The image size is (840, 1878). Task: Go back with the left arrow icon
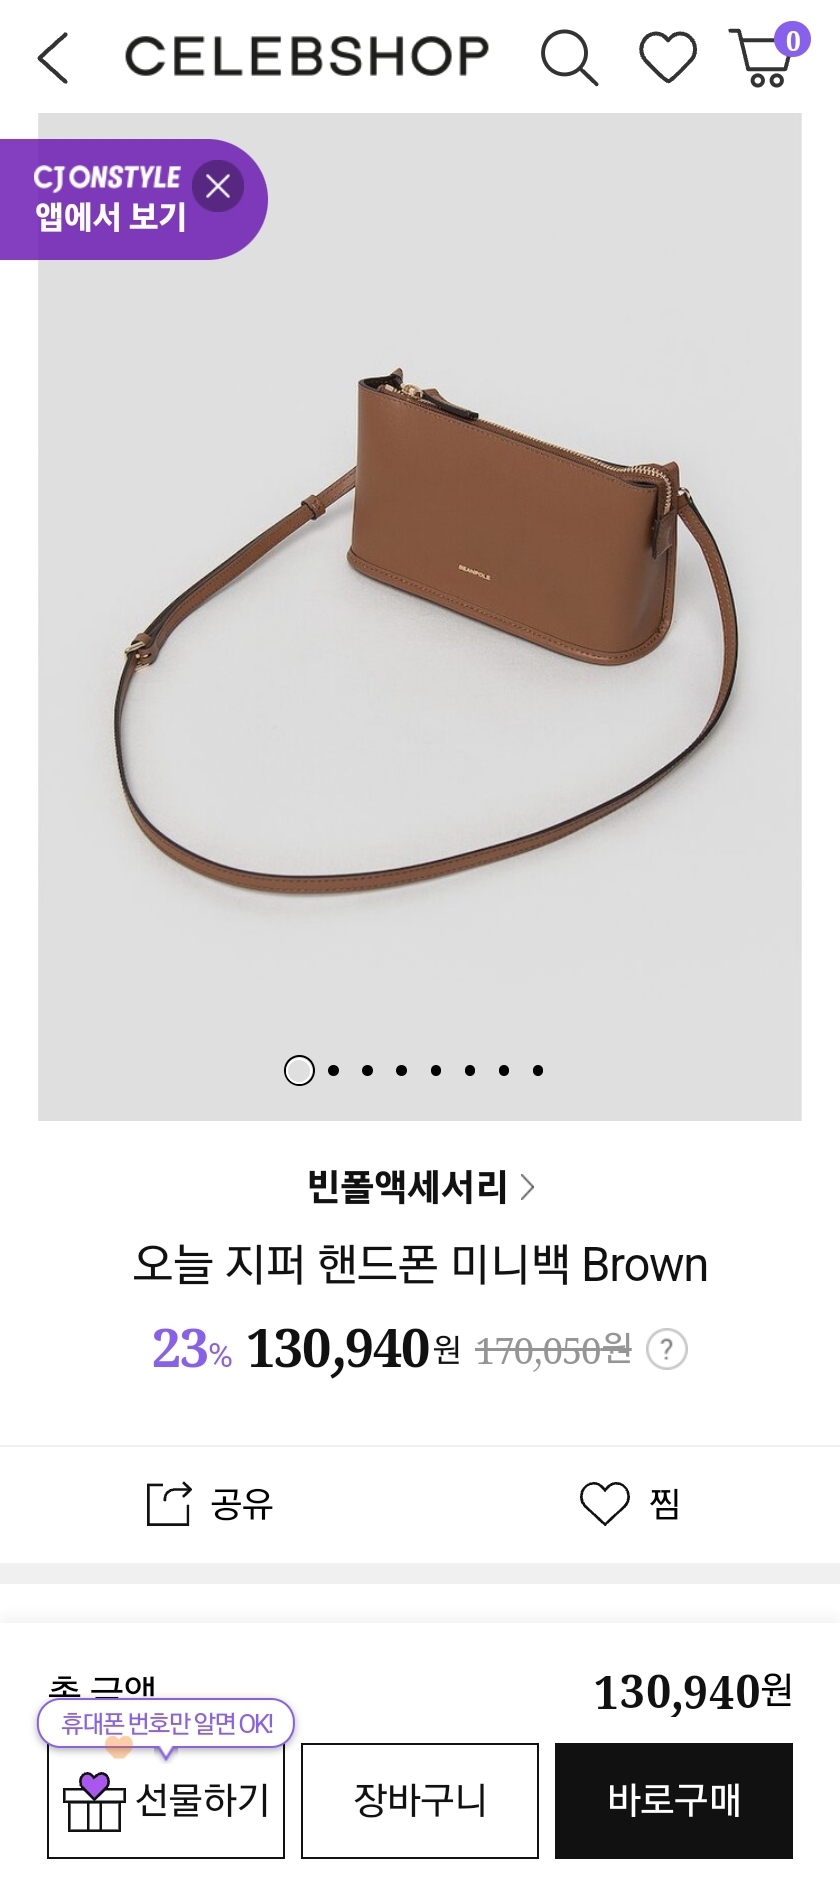[53, 57]
